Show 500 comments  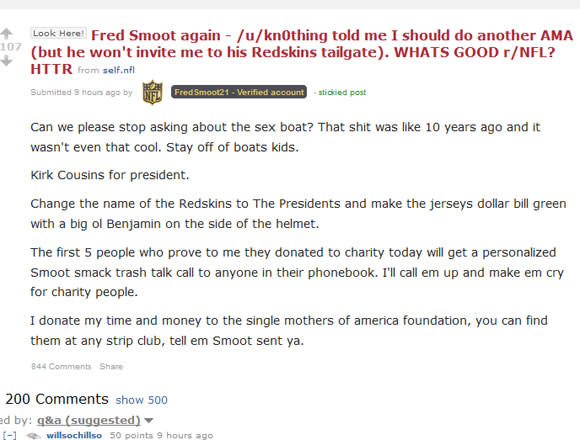pos(141,400)
